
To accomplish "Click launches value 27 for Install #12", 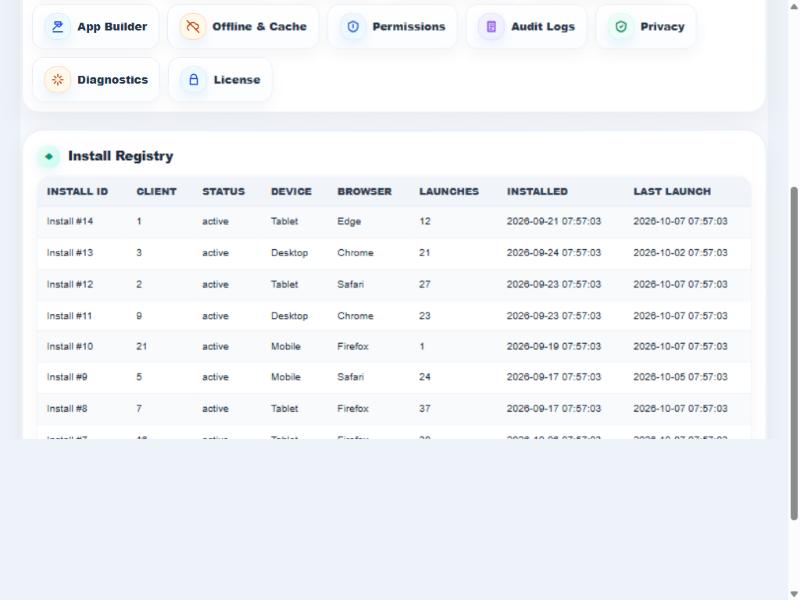I will (424, 284).
